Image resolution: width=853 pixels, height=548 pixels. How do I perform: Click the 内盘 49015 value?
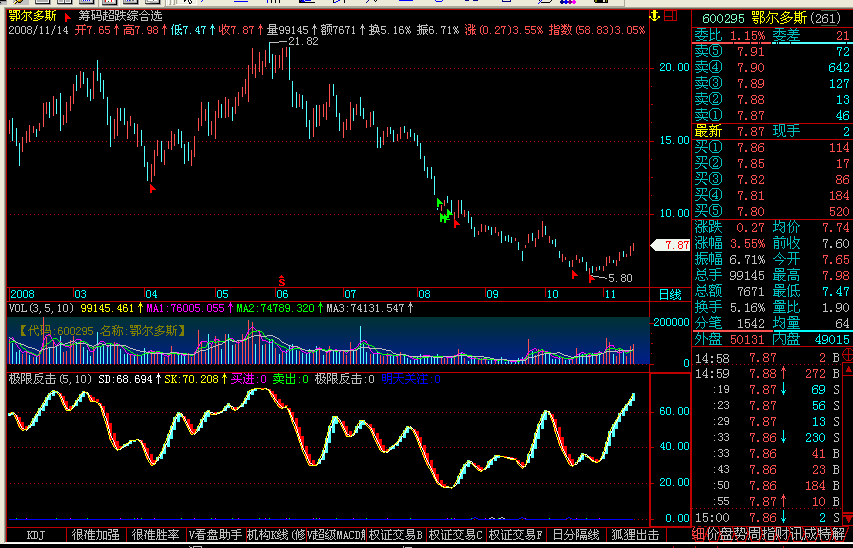pos(831,340)
